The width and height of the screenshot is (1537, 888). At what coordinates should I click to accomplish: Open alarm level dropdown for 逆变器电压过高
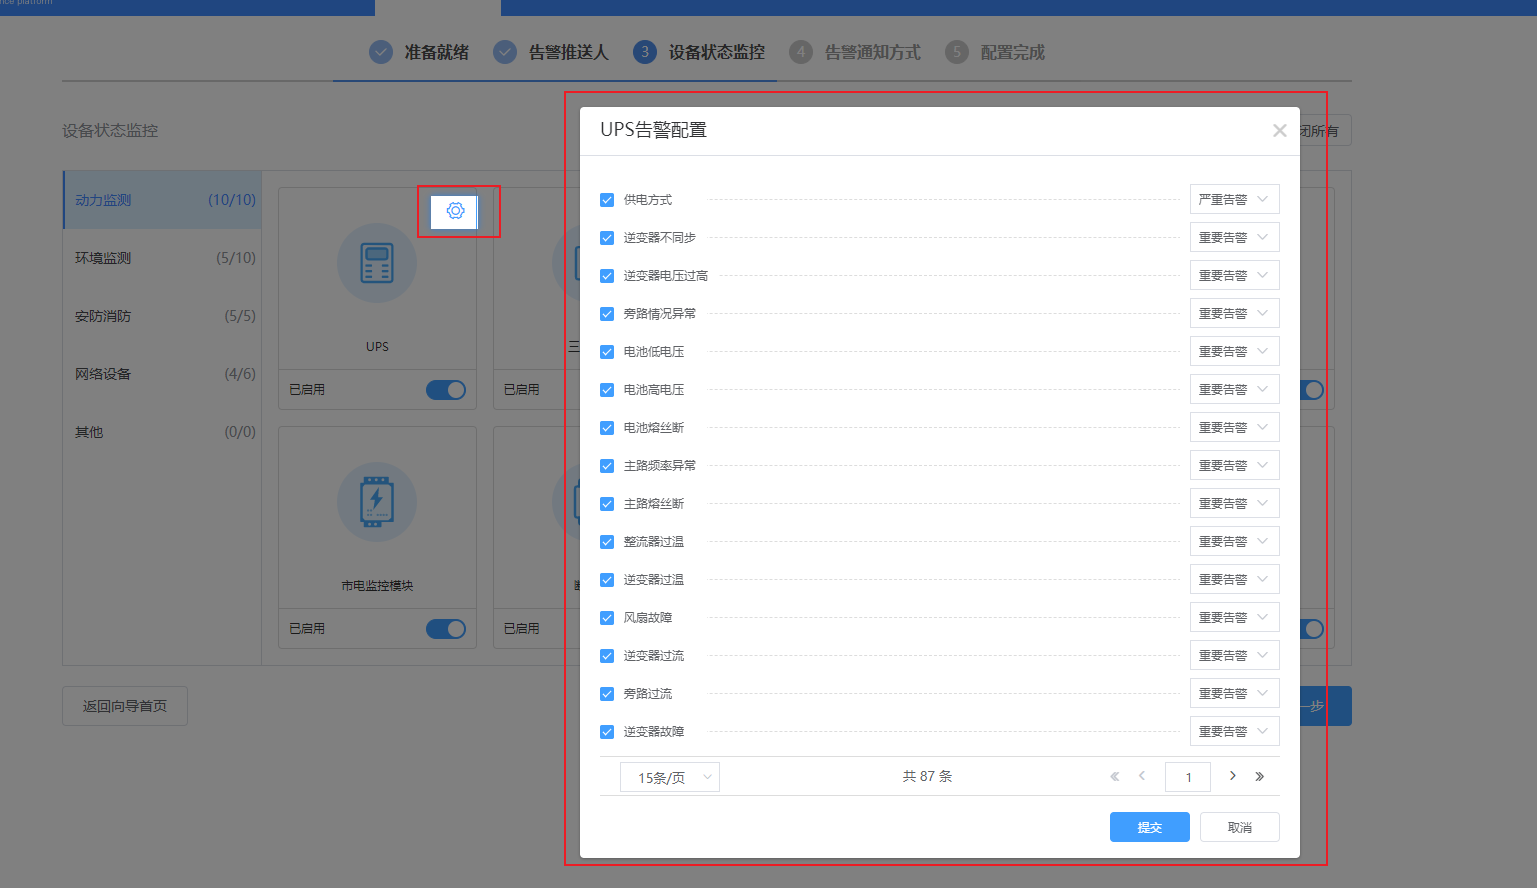point(1235,275)
